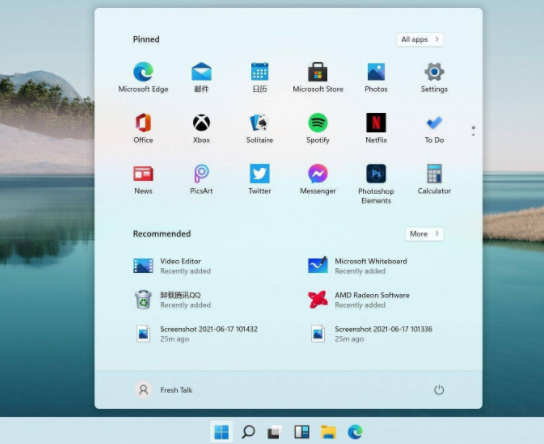544x444 pixels.
Task: Launch the Xbox app
Action: point(201,128)
